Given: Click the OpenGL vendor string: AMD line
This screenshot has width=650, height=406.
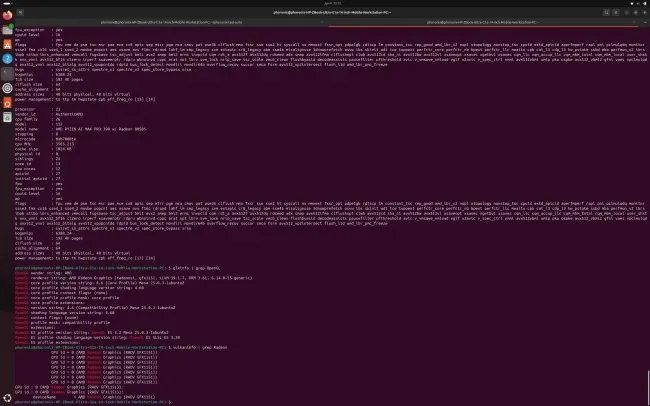Looking at the screenshot, I should 43,273.
